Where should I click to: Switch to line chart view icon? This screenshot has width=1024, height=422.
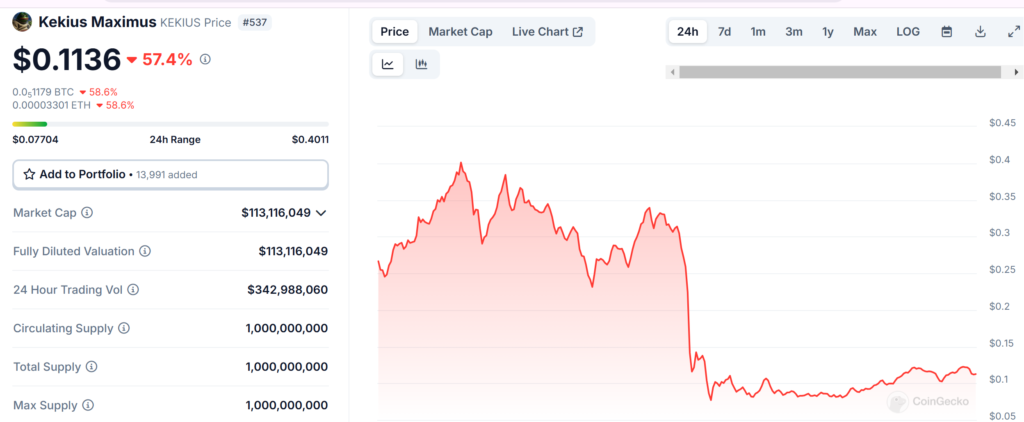click(388, 65)
